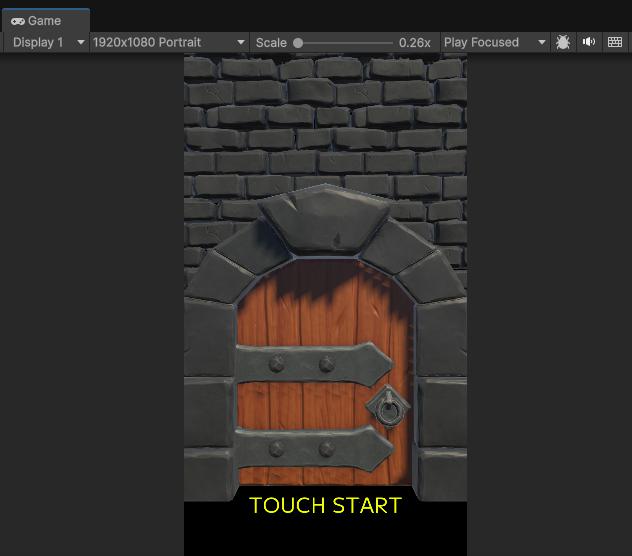Click the upper iron door hinge
632x556 pixels.
pyautogui.click(x=312, y=363)
